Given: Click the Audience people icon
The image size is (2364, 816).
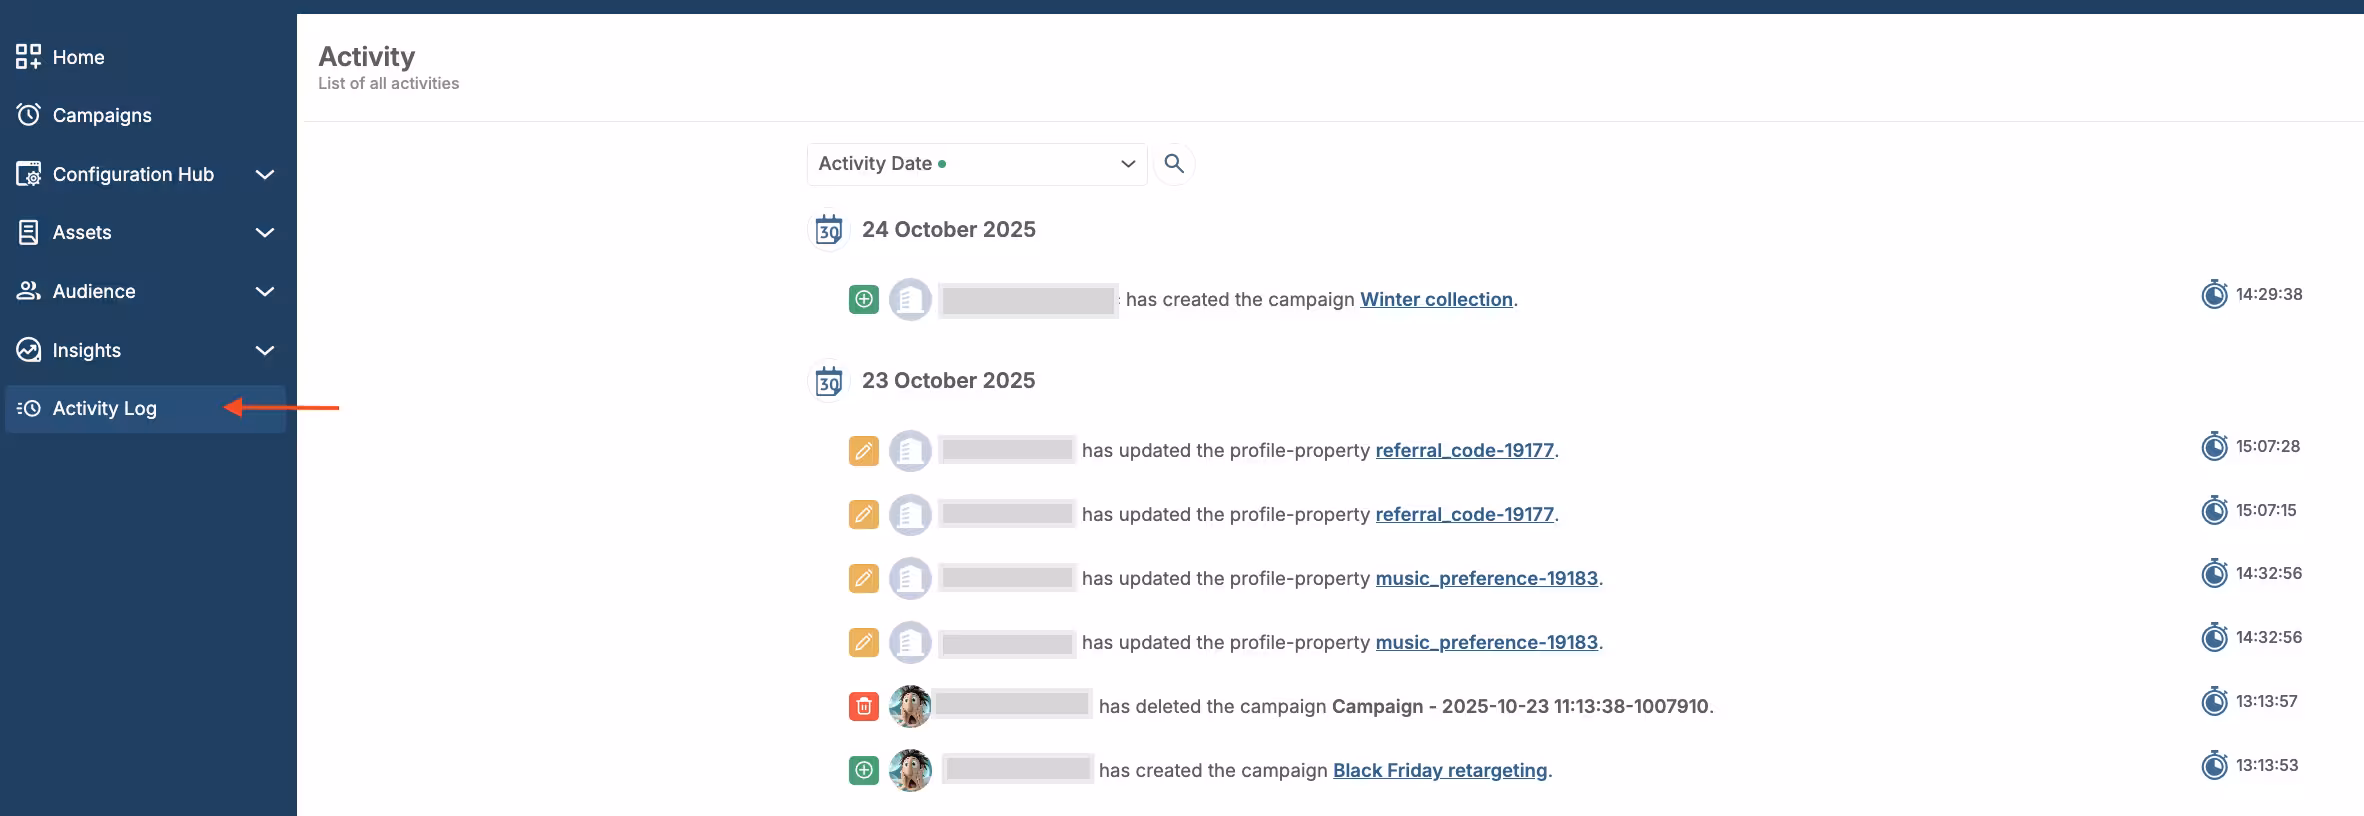Looking at the screenshot, I should 28,291.
